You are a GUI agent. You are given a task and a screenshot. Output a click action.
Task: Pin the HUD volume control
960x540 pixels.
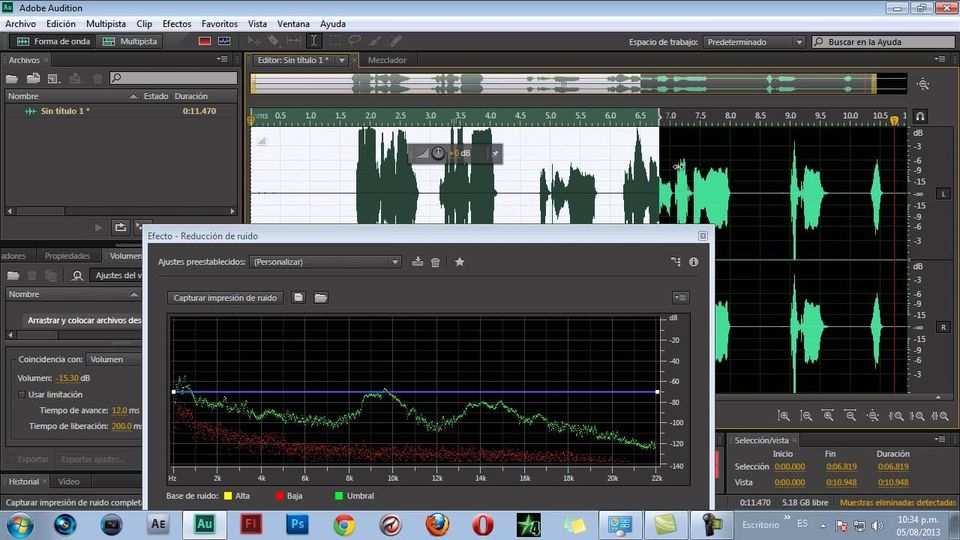click(495, 154)
